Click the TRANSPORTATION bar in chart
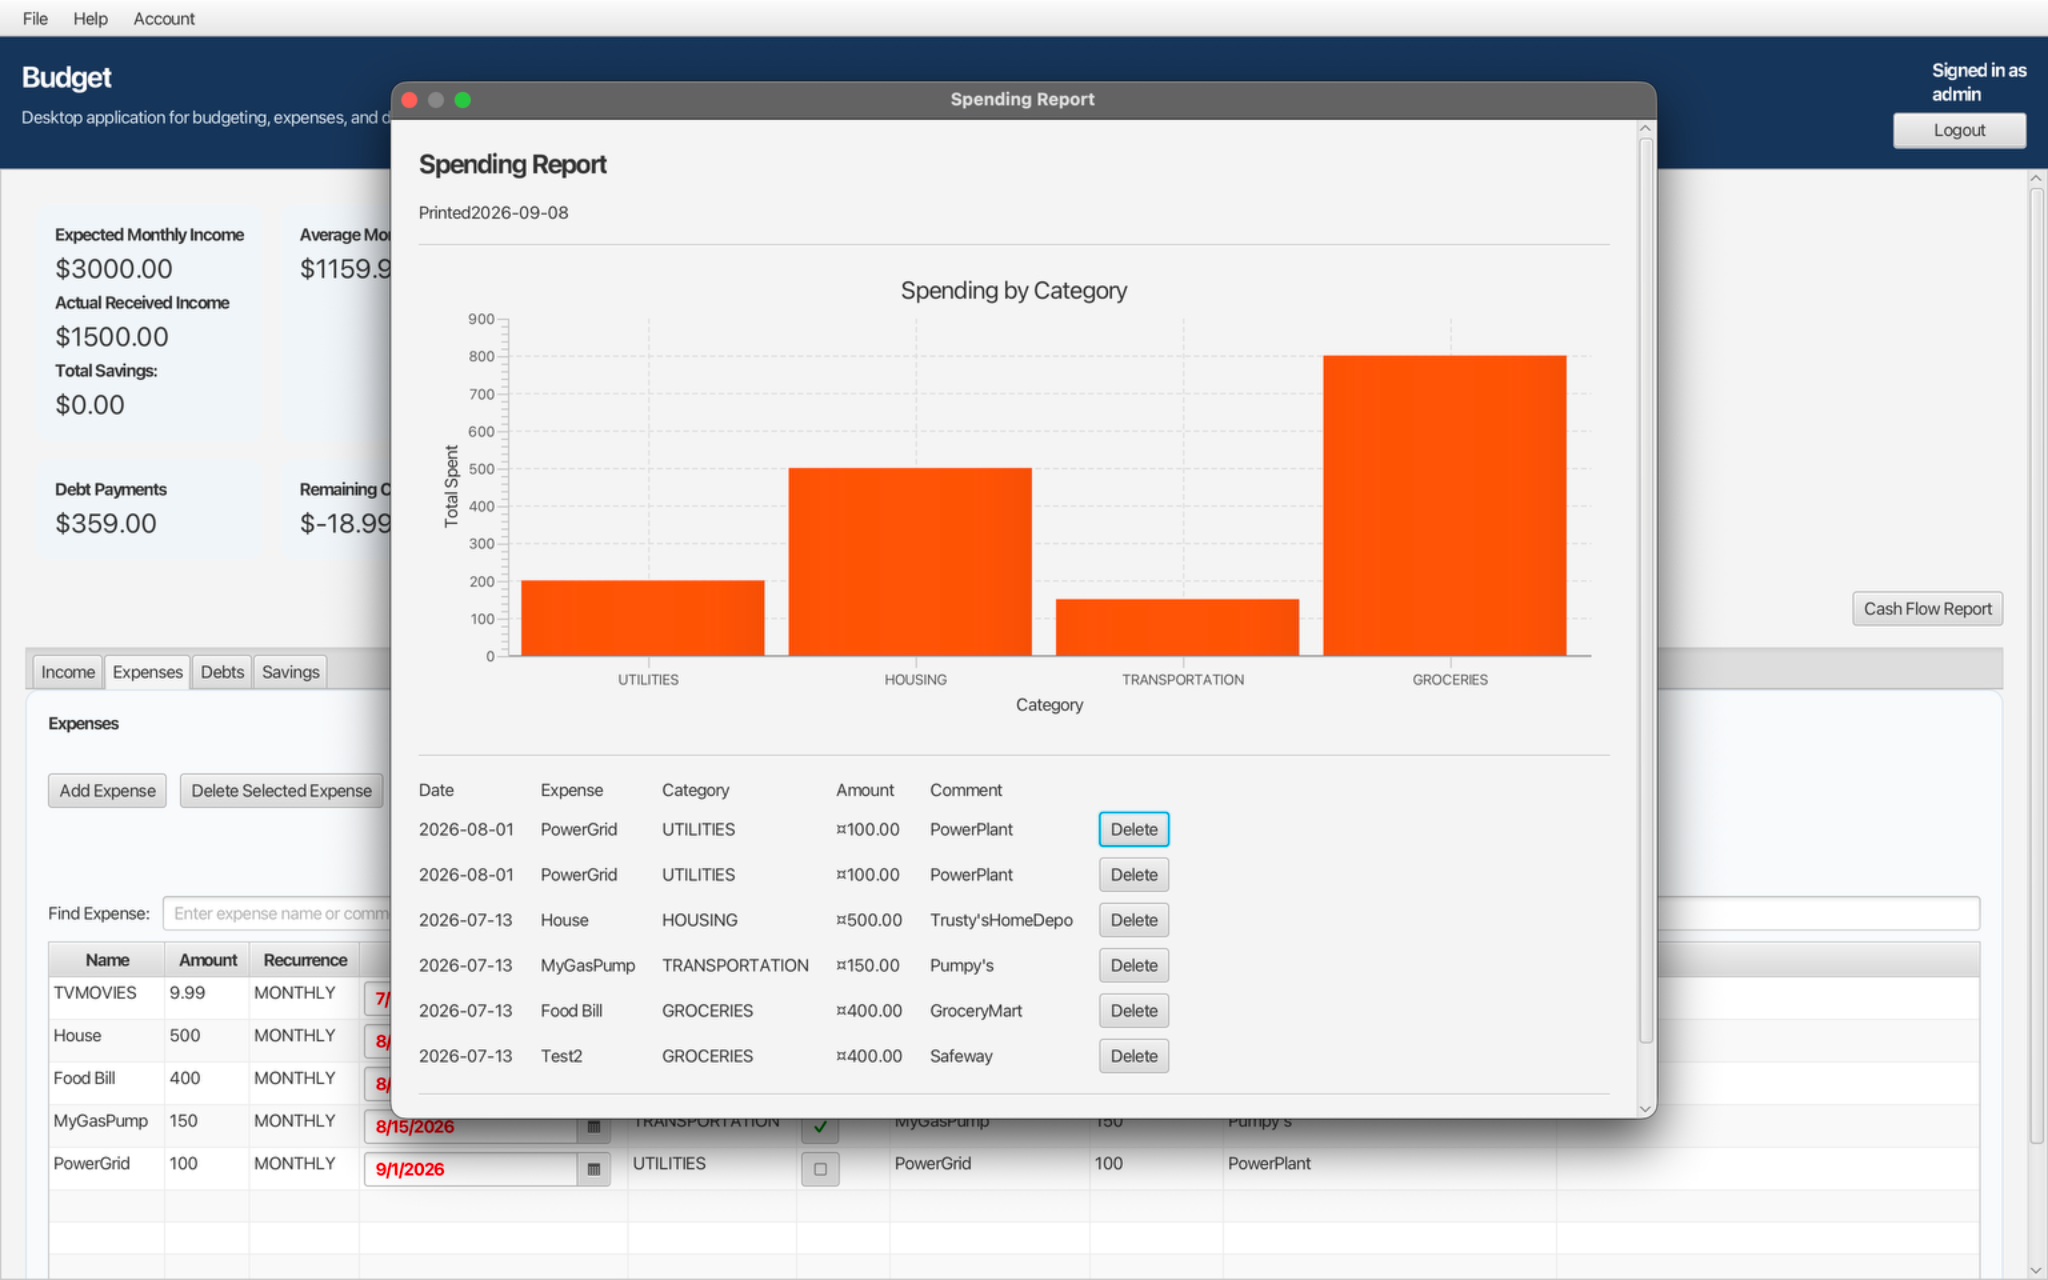The height and width of the screenshot is (1280, 2048). tap(1177, 627)
